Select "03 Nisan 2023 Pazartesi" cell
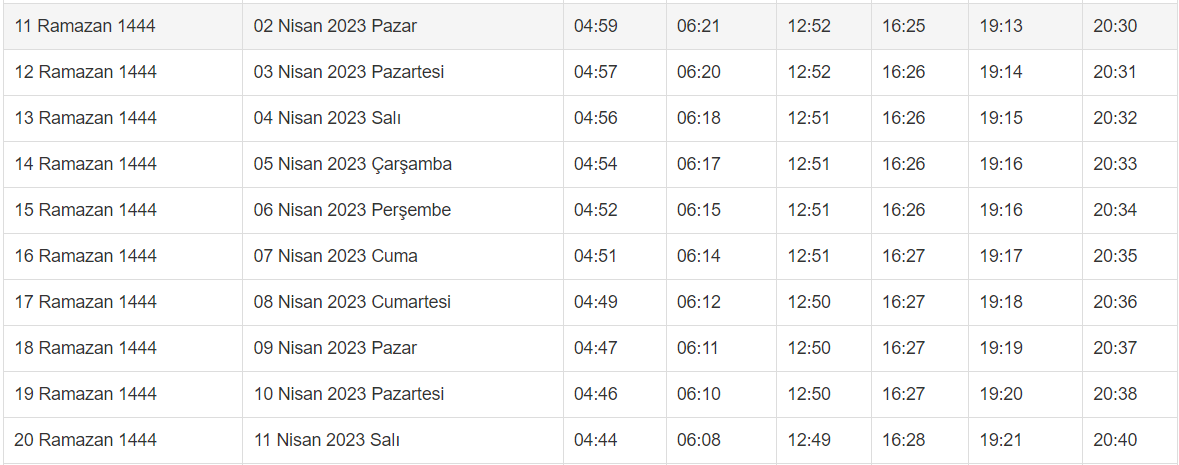Viewport: 1179px width, 465px height. (349, 72)
